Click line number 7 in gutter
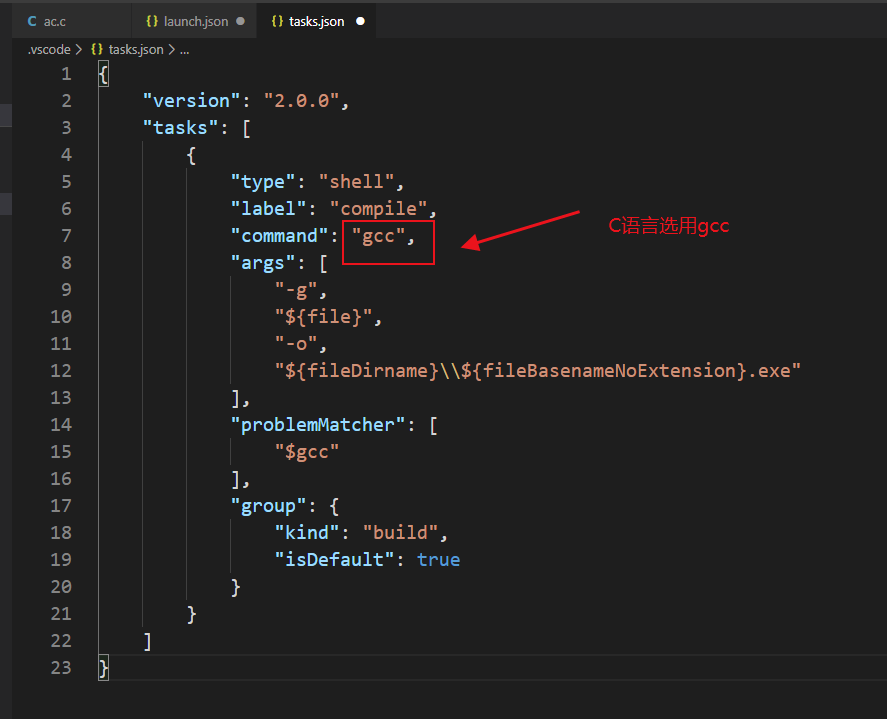The image size is (887, 719). [66, 235]
